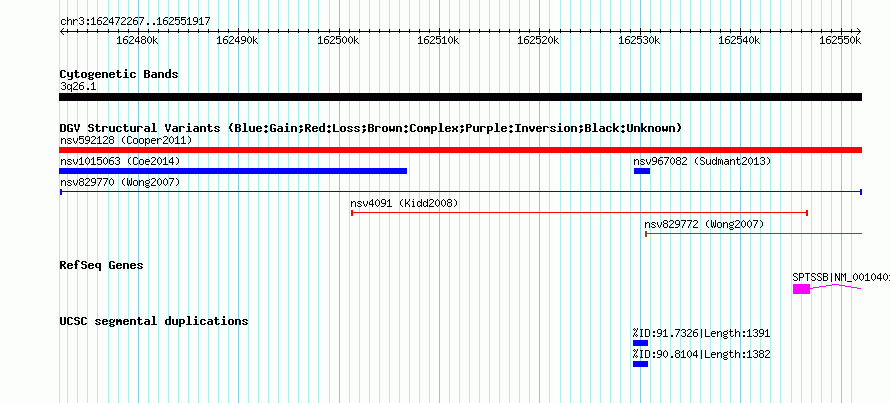
Task: Click the 162540k ruler tick label
Action: (740, 40)
